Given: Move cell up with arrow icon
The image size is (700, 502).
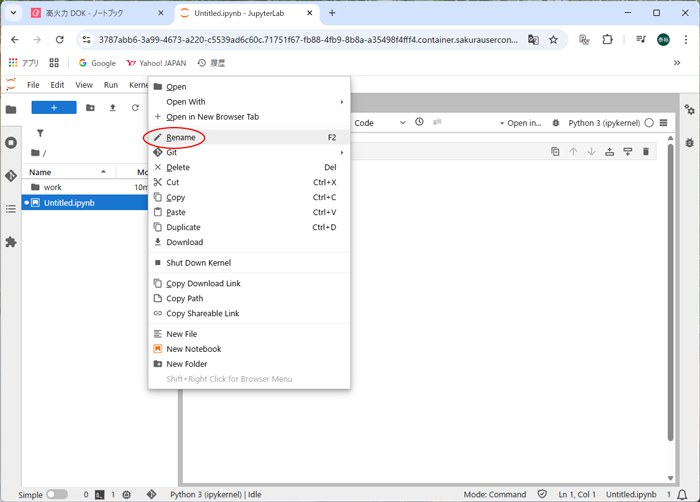Looking at the screenshot, I should pos(573,152).
